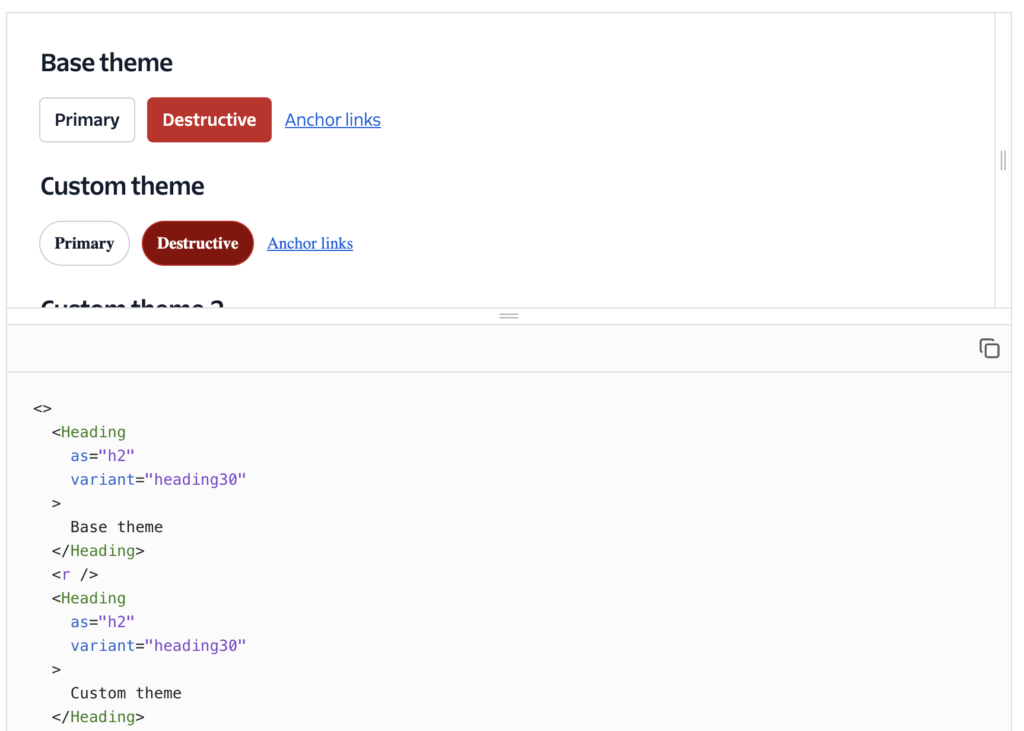Click the closing Heading tag in the code
The height and width of the screenshot is (731, 1024).
point(97,550)
